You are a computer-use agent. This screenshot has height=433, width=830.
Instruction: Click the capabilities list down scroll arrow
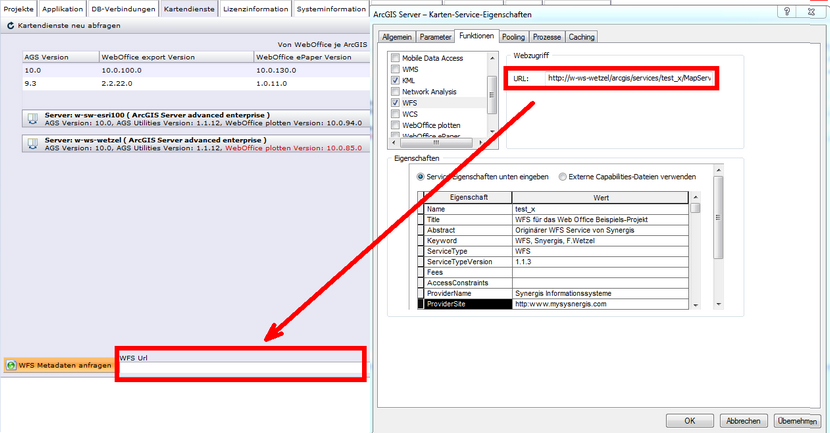(x=492, y=132)
